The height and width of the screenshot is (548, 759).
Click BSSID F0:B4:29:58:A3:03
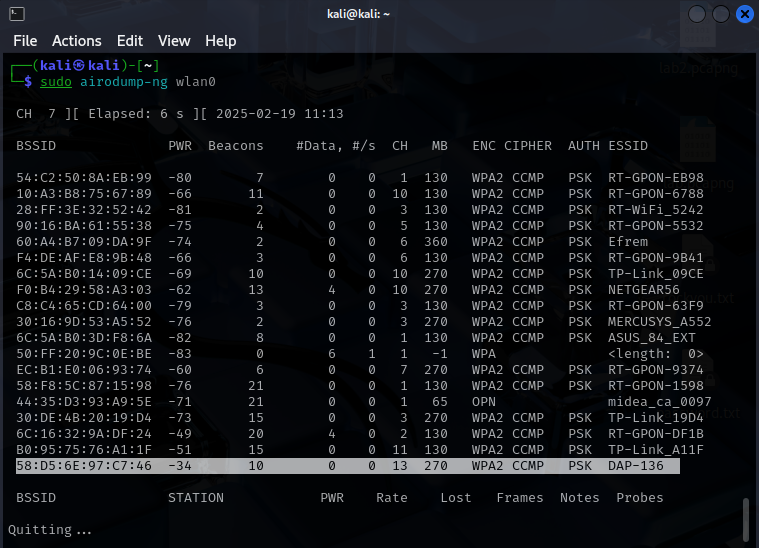pyautogui.click(x=84, y=289)
